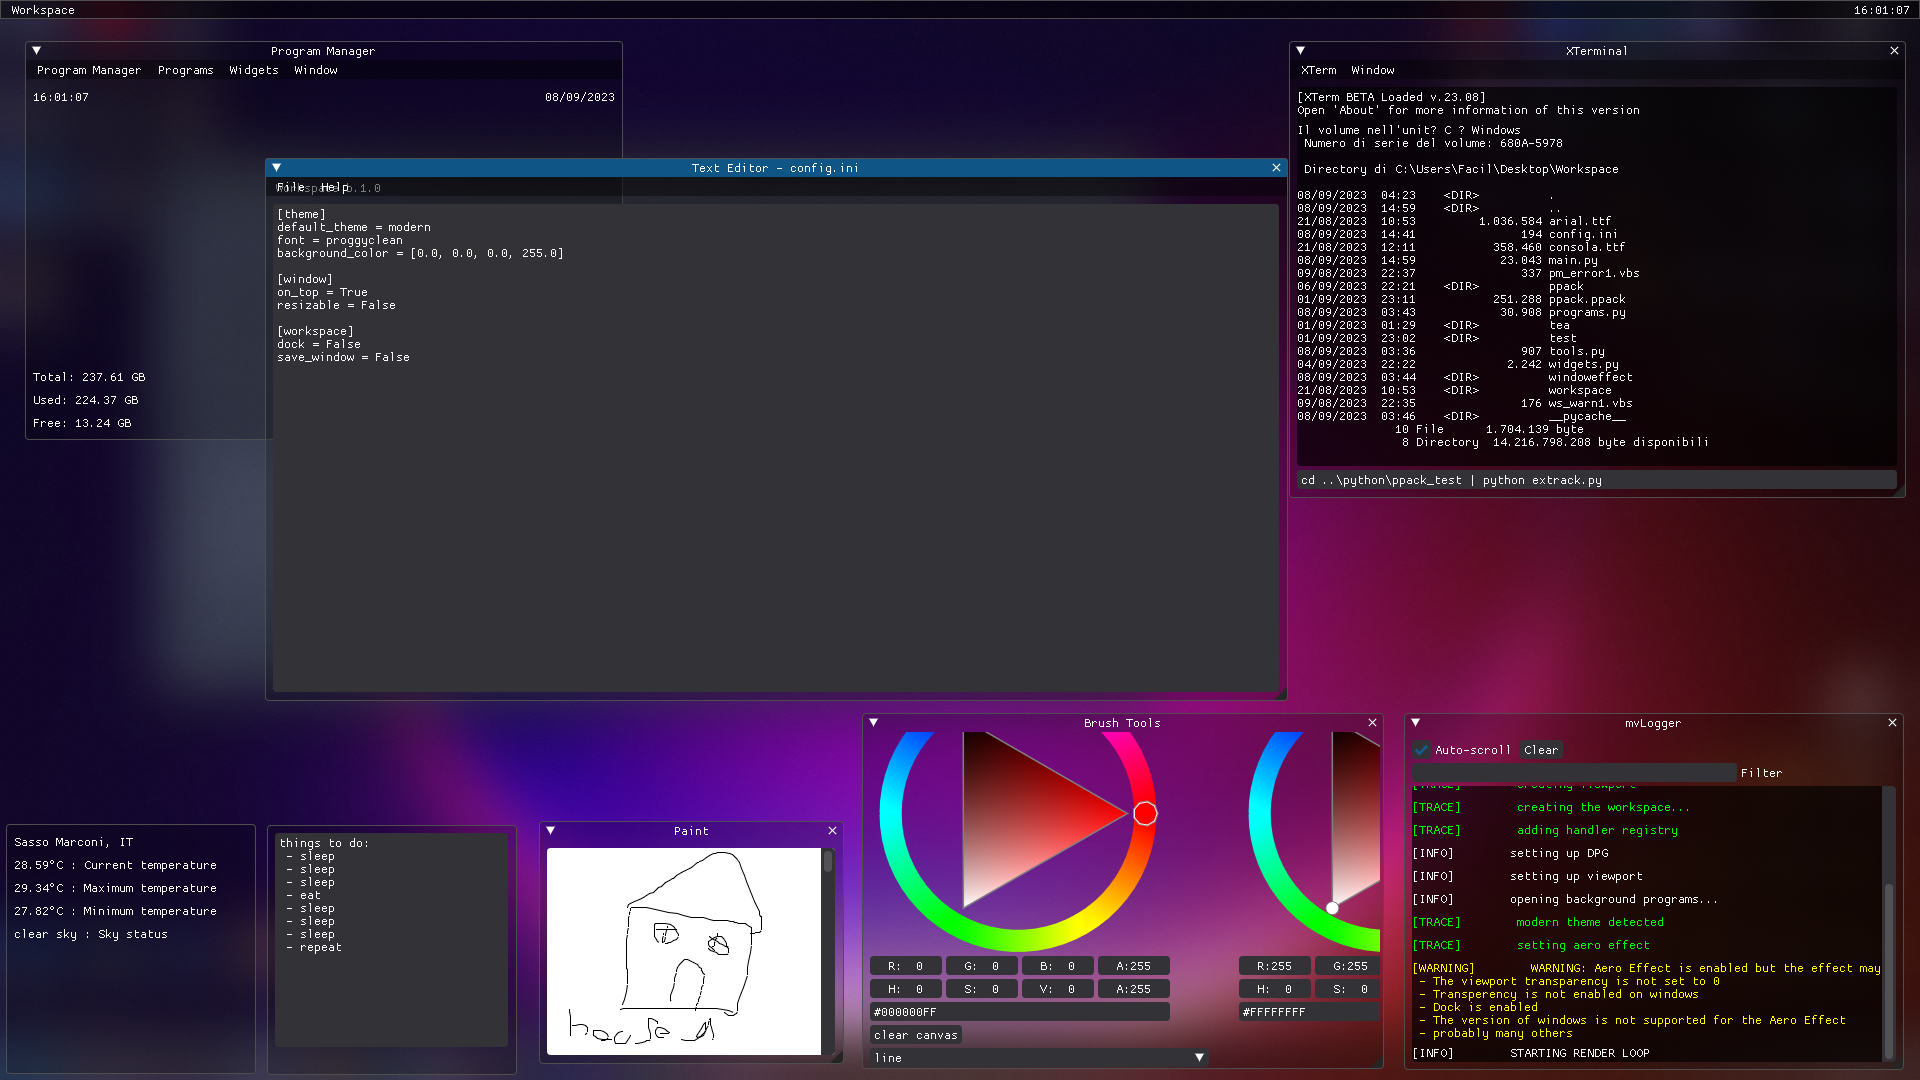Edit the #000000FF hex color field
This screenshot has height=1080, width=1920.
1018,1011
